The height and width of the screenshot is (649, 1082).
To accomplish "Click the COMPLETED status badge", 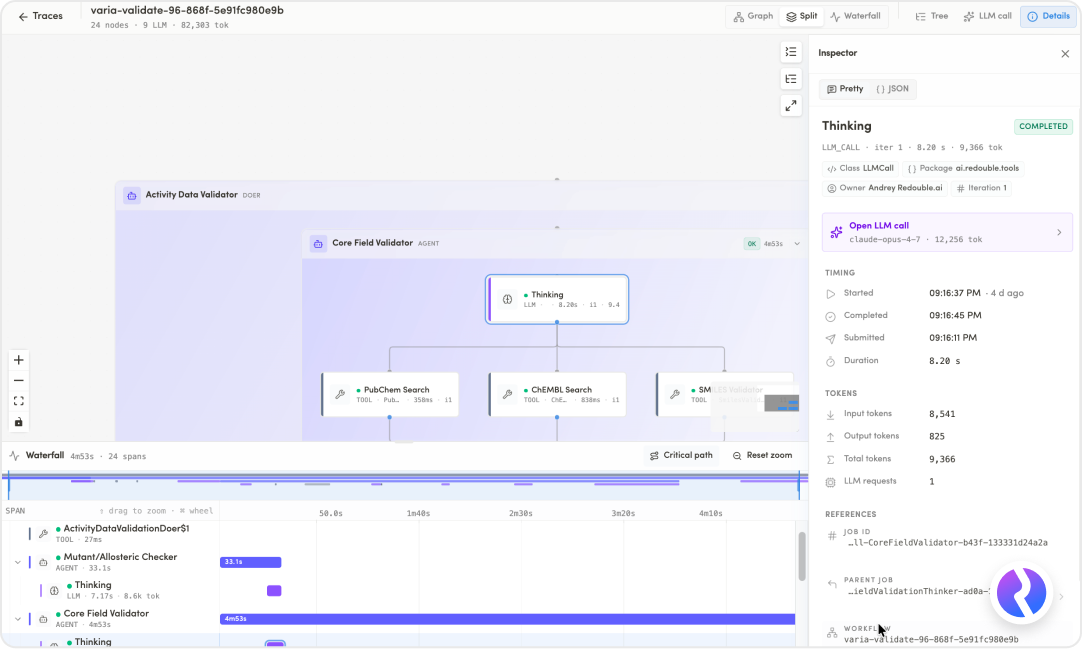I will 1043,126.
